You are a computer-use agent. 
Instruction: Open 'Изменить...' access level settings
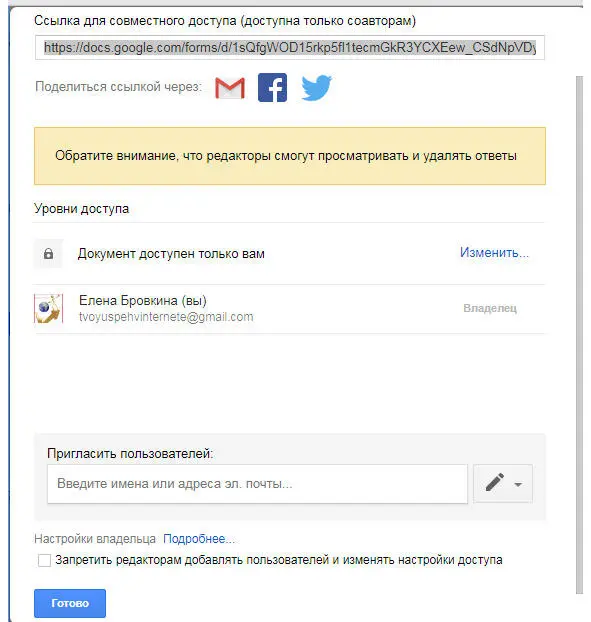494,252
